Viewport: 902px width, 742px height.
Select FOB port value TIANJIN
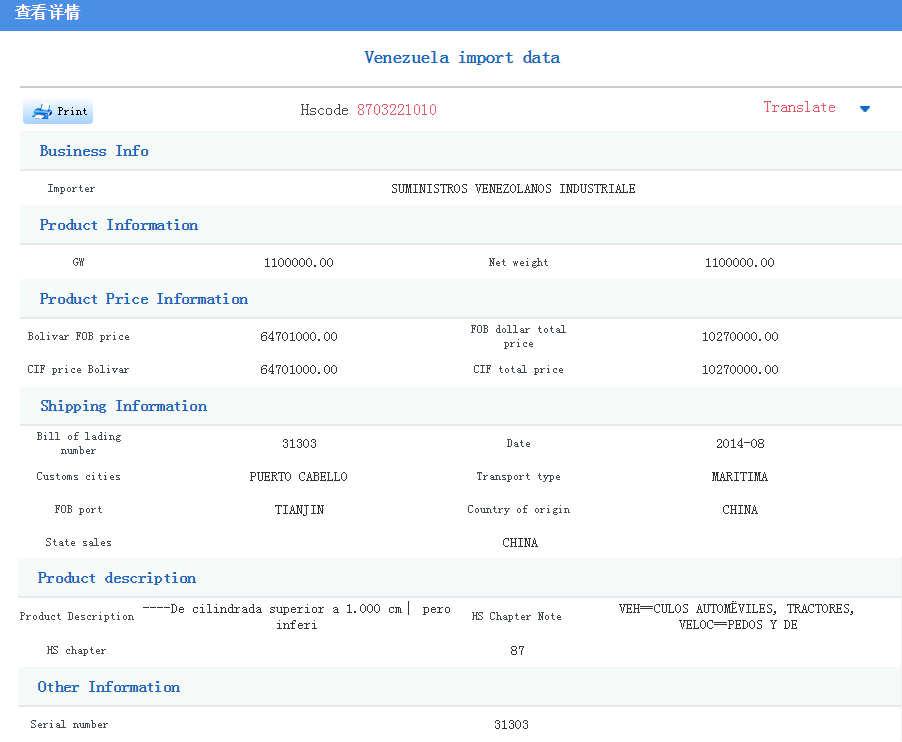point(299,510)
